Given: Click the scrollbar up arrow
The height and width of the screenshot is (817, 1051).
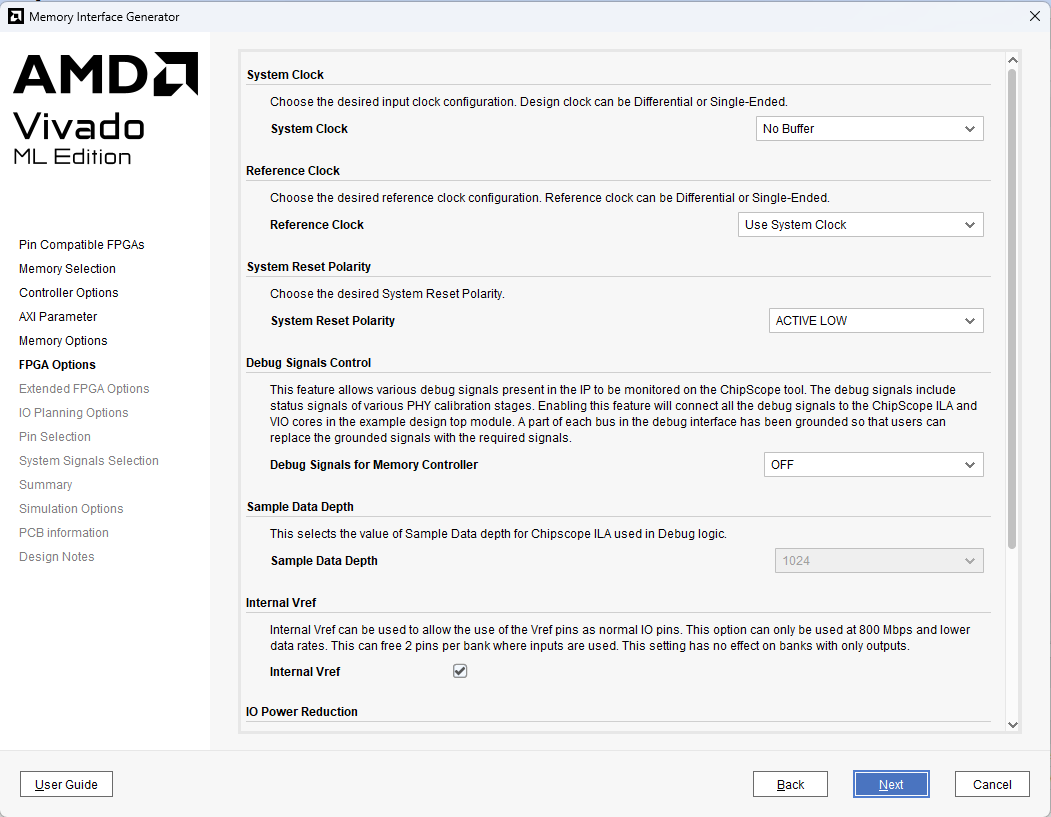Looking at the screenshot, I should point(1012,60).
